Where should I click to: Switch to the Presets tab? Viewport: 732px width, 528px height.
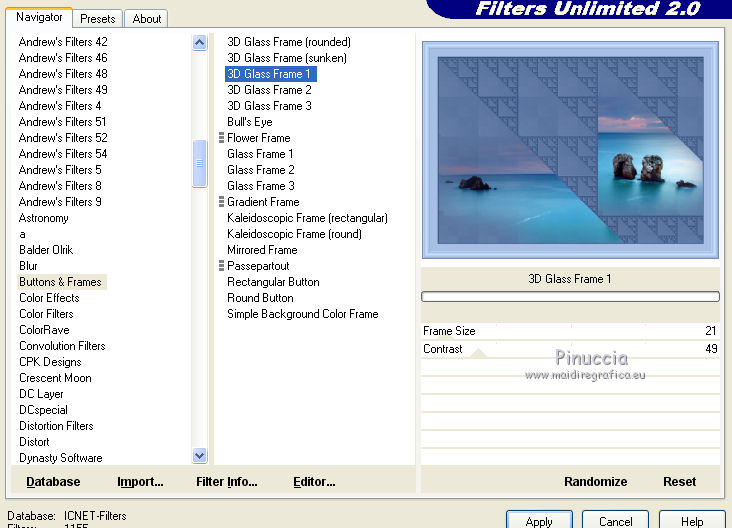(98, 19)
